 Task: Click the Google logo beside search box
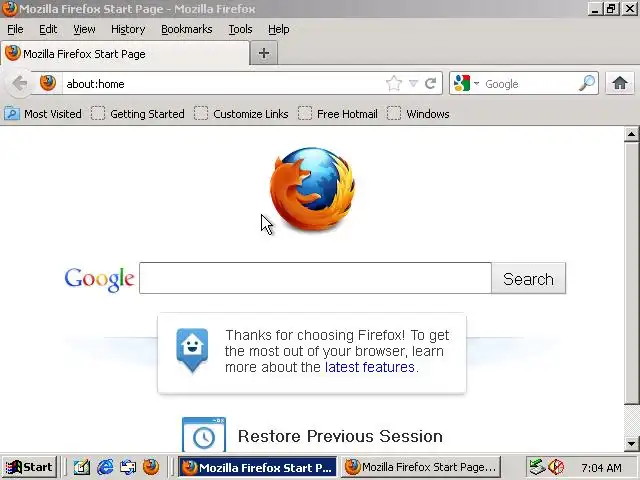click(x=99, y=279)
